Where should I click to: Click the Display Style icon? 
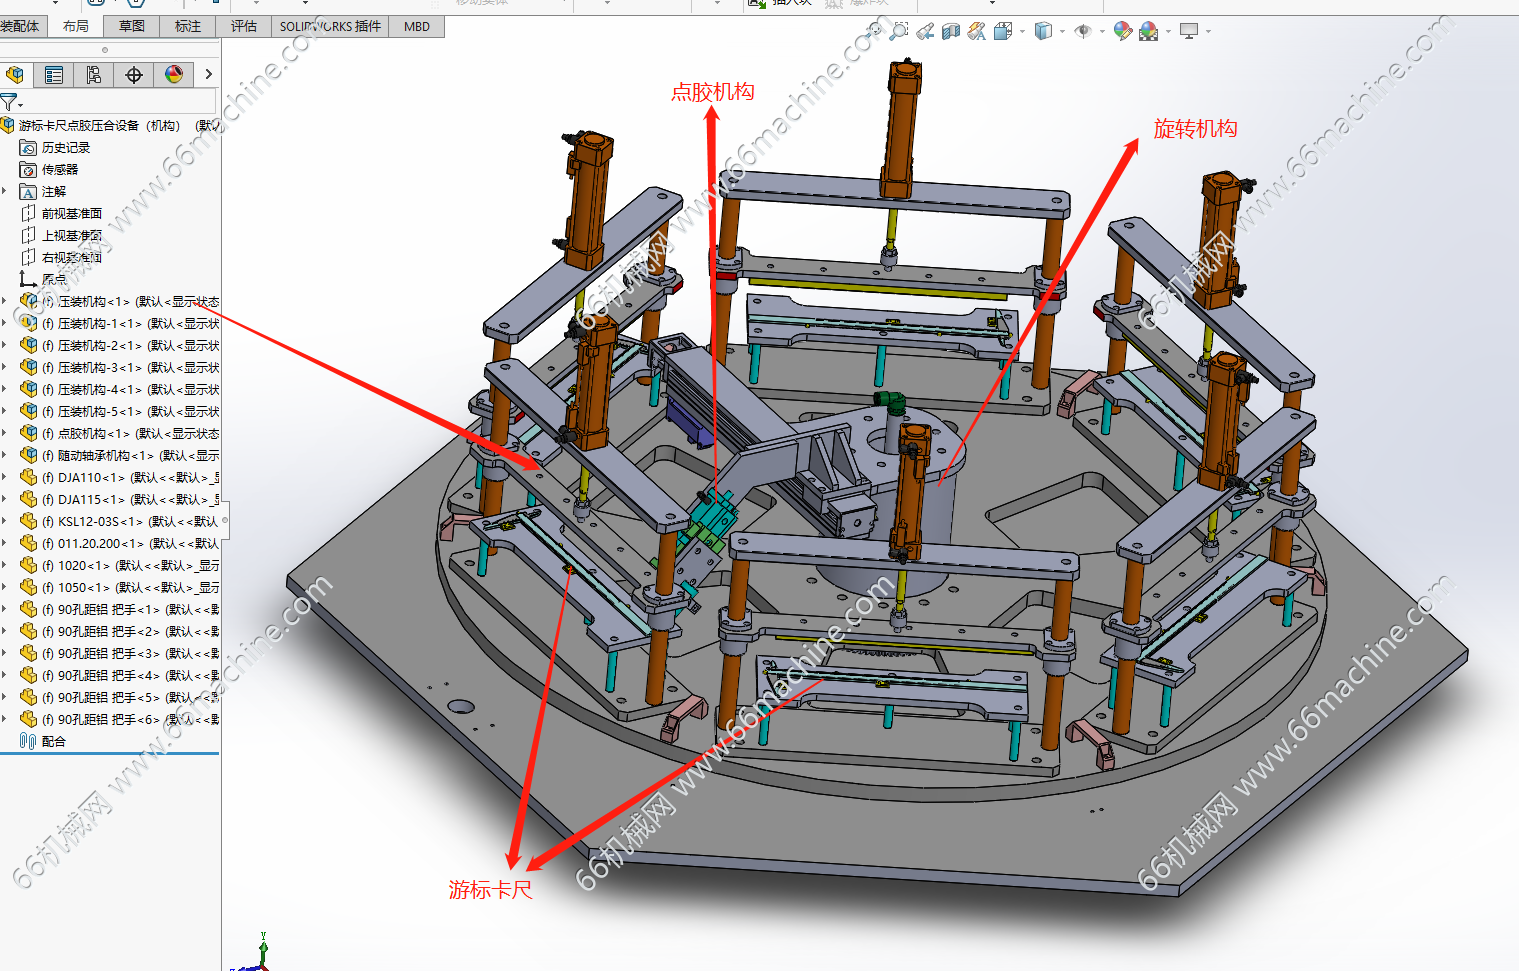1043,31
